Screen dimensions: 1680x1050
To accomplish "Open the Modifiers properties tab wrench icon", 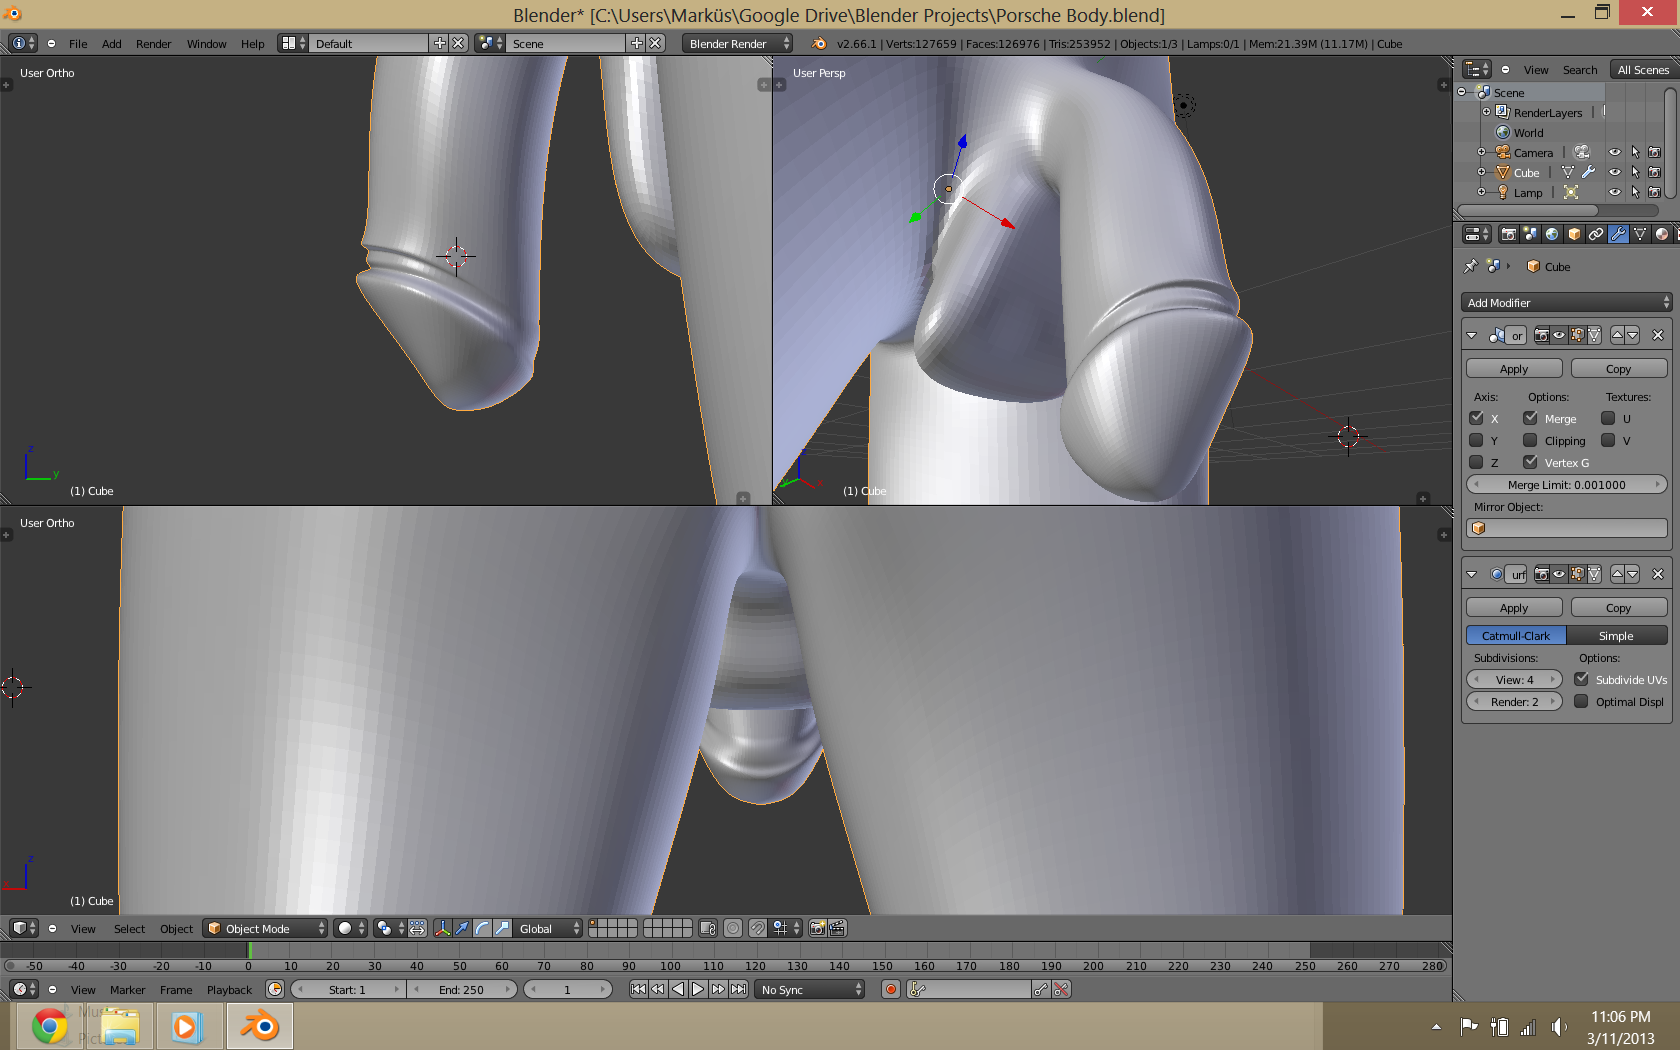I will click(1618, 234).
